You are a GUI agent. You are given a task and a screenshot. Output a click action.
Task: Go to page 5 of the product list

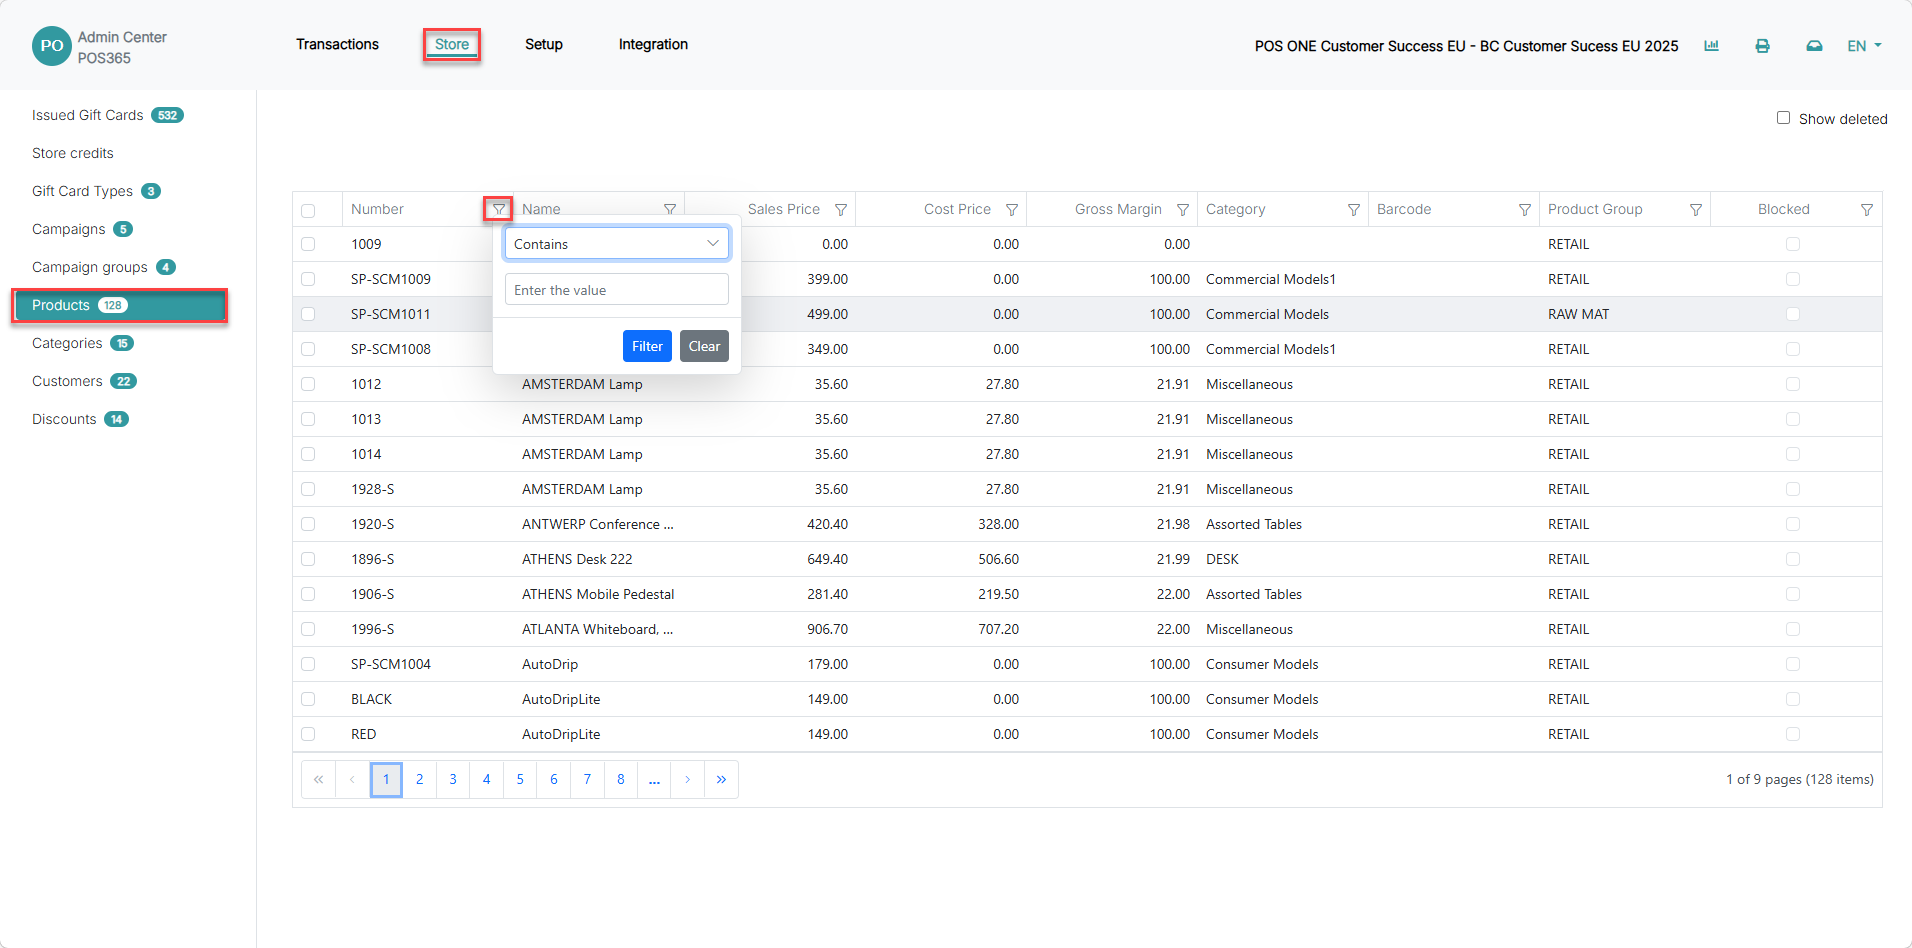[x=520, y=779]
